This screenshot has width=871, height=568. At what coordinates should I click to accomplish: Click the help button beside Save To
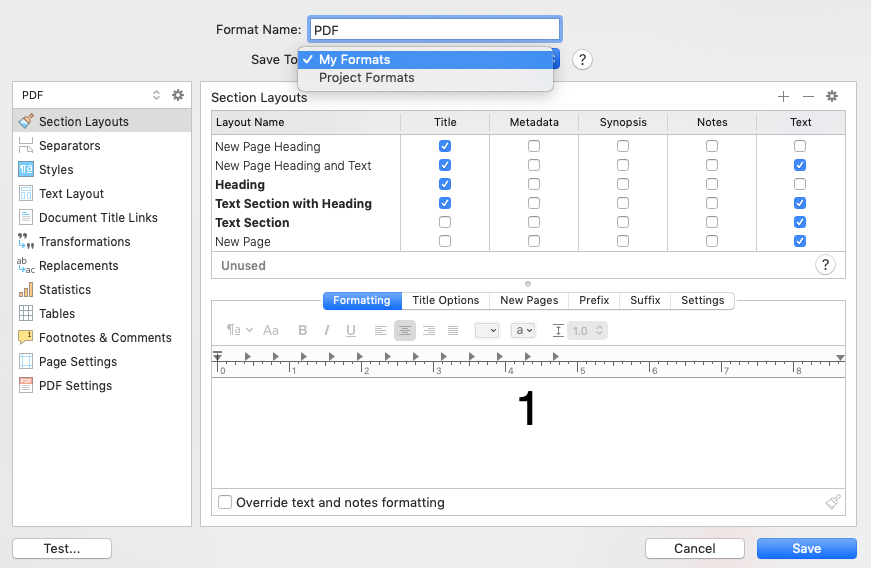click(582, 59)
